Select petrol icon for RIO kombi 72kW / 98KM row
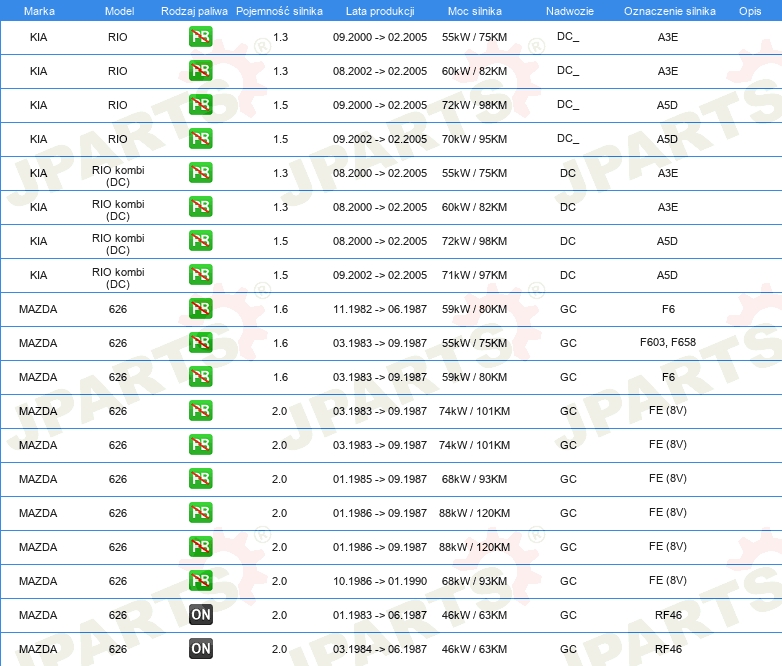This screenshot has width=782, height=666. click(200, 240)
